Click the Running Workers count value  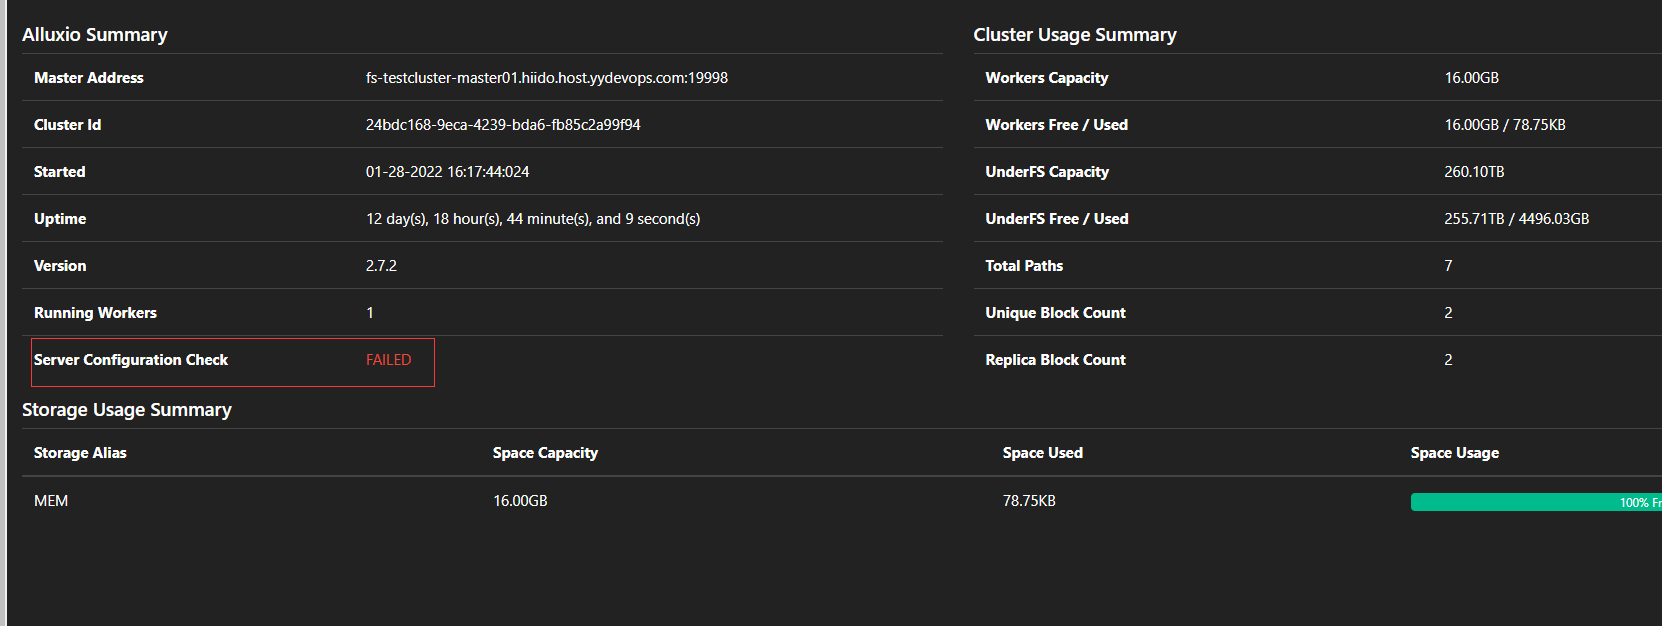tap(370, 312)
